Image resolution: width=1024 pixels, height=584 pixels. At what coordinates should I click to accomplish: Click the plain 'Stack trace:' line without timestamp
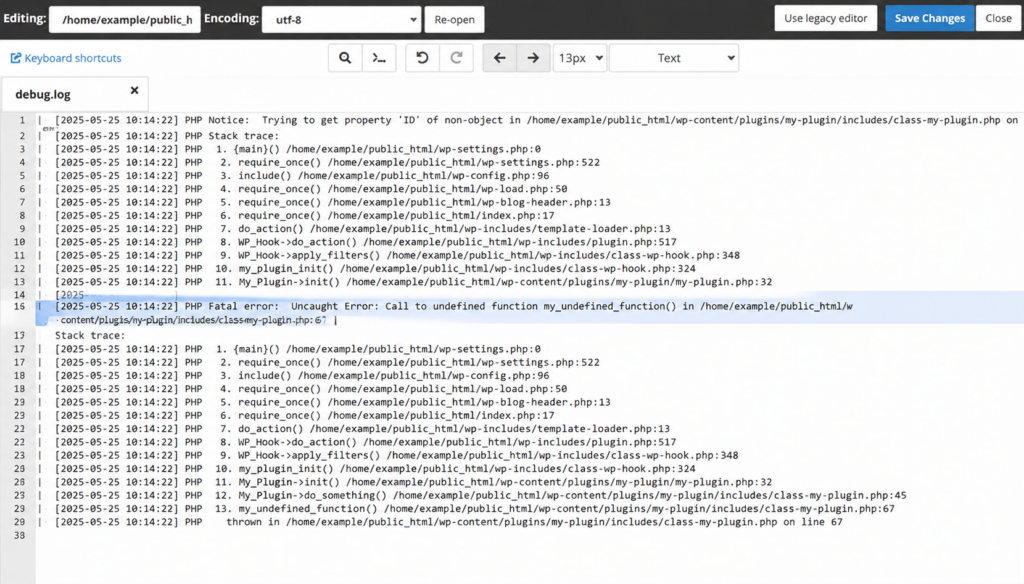click(89, 335)
